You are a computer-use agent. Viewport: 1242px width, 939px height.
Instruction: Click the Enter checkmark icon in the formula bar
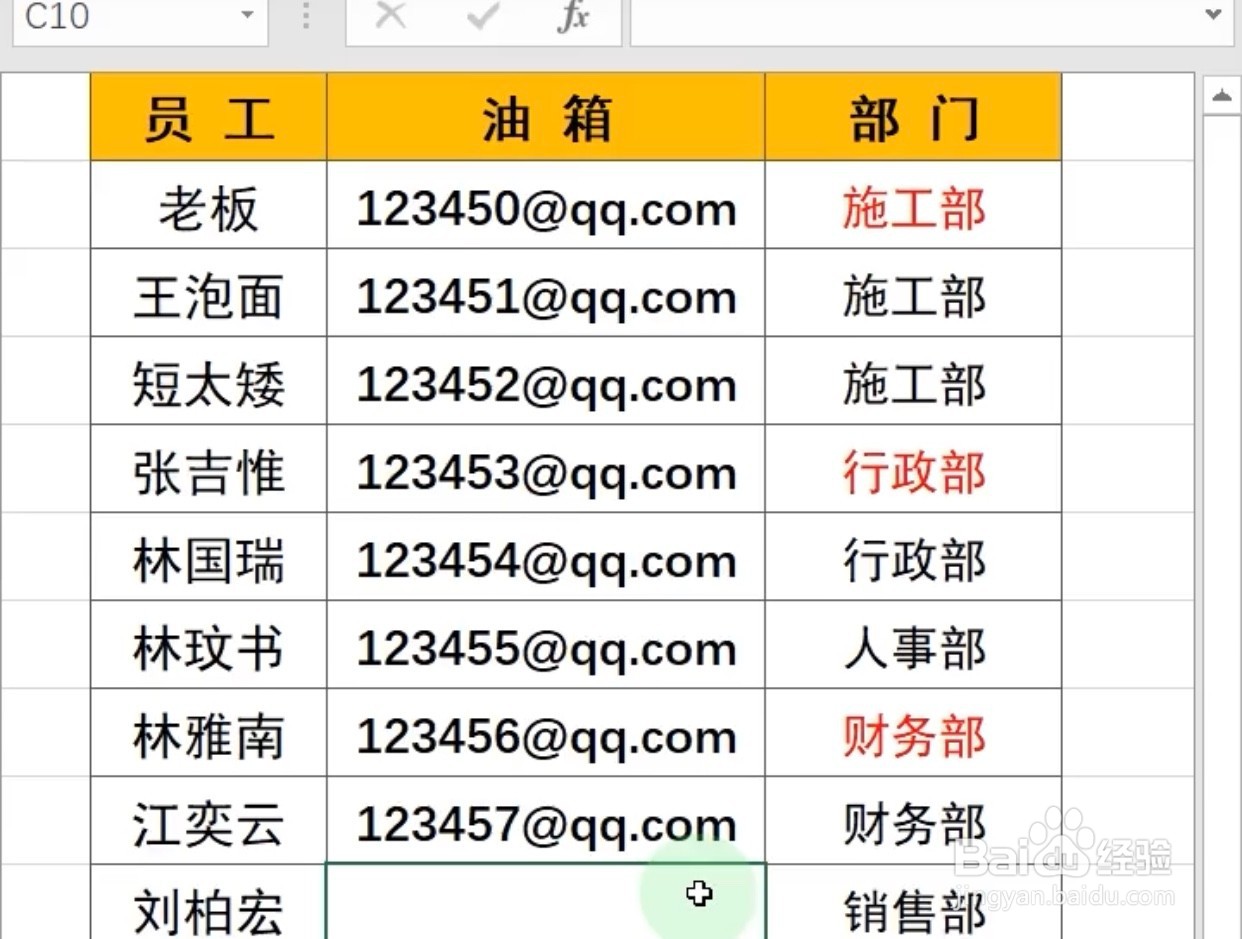pos(482,18)
